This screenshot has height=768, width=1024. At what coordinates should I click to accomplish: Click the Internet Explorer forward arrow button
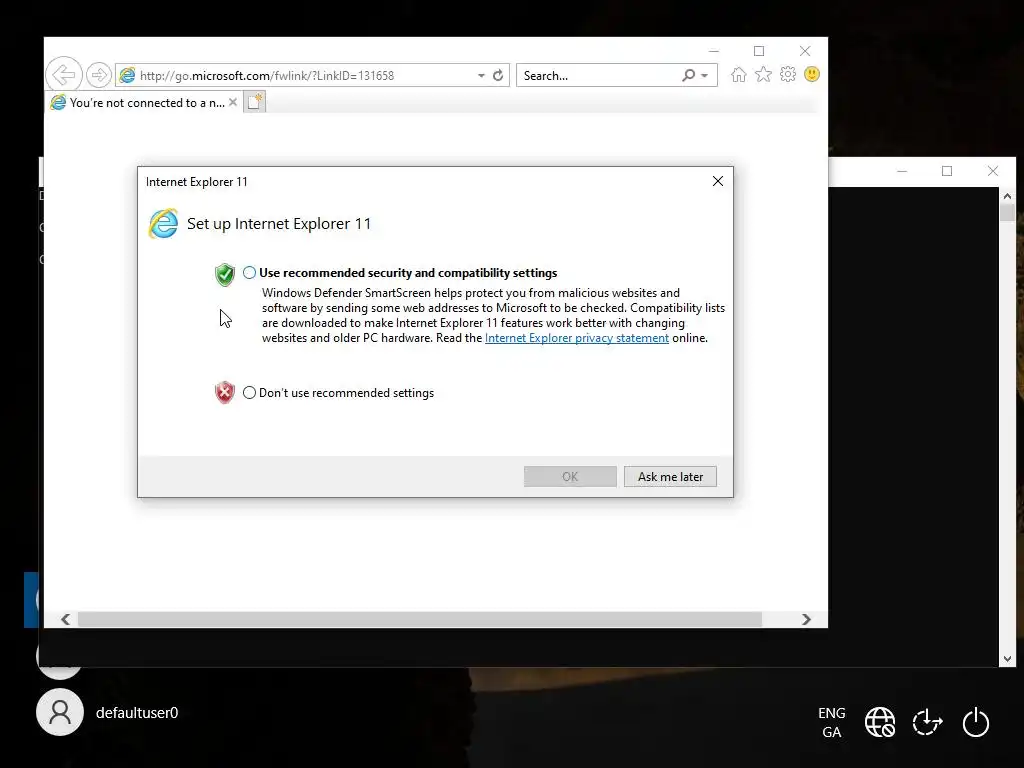coord(99,75)
